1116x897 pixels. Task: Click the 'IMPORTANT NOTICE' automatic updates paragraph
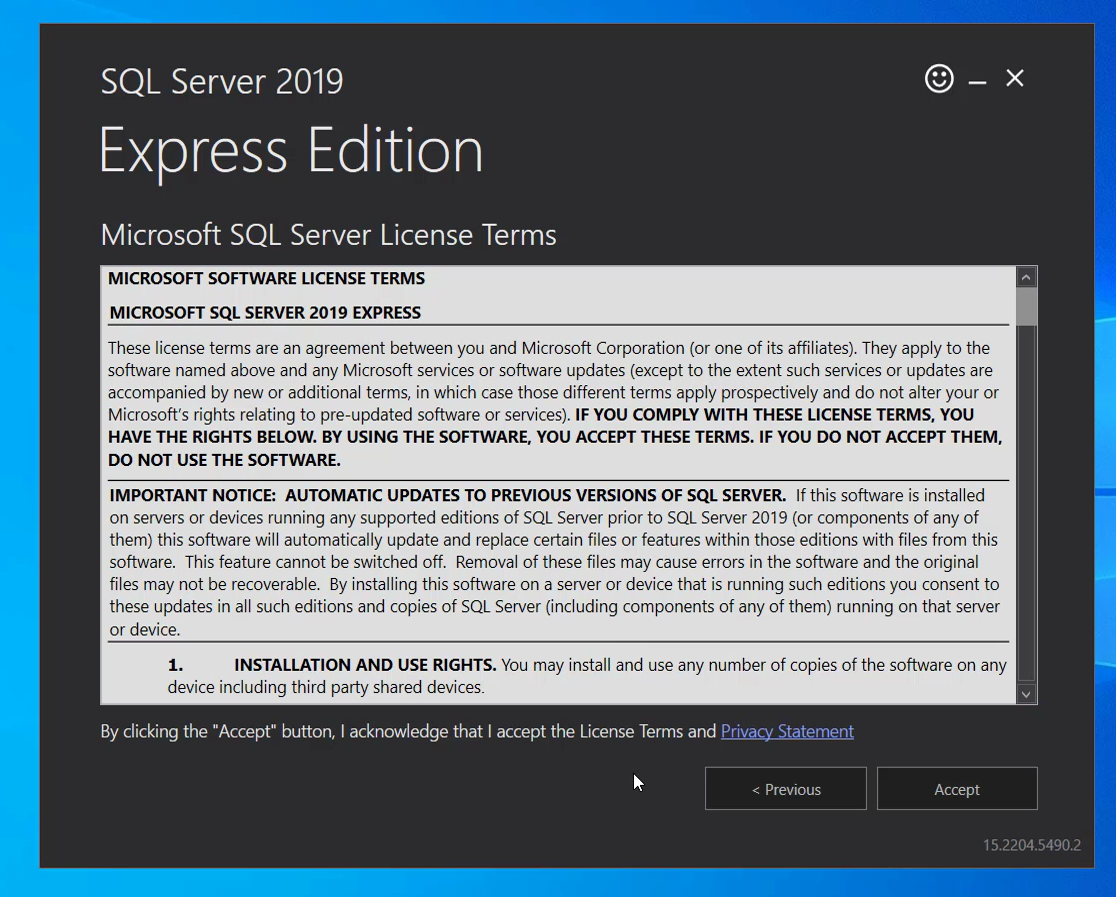pos(555,562)
